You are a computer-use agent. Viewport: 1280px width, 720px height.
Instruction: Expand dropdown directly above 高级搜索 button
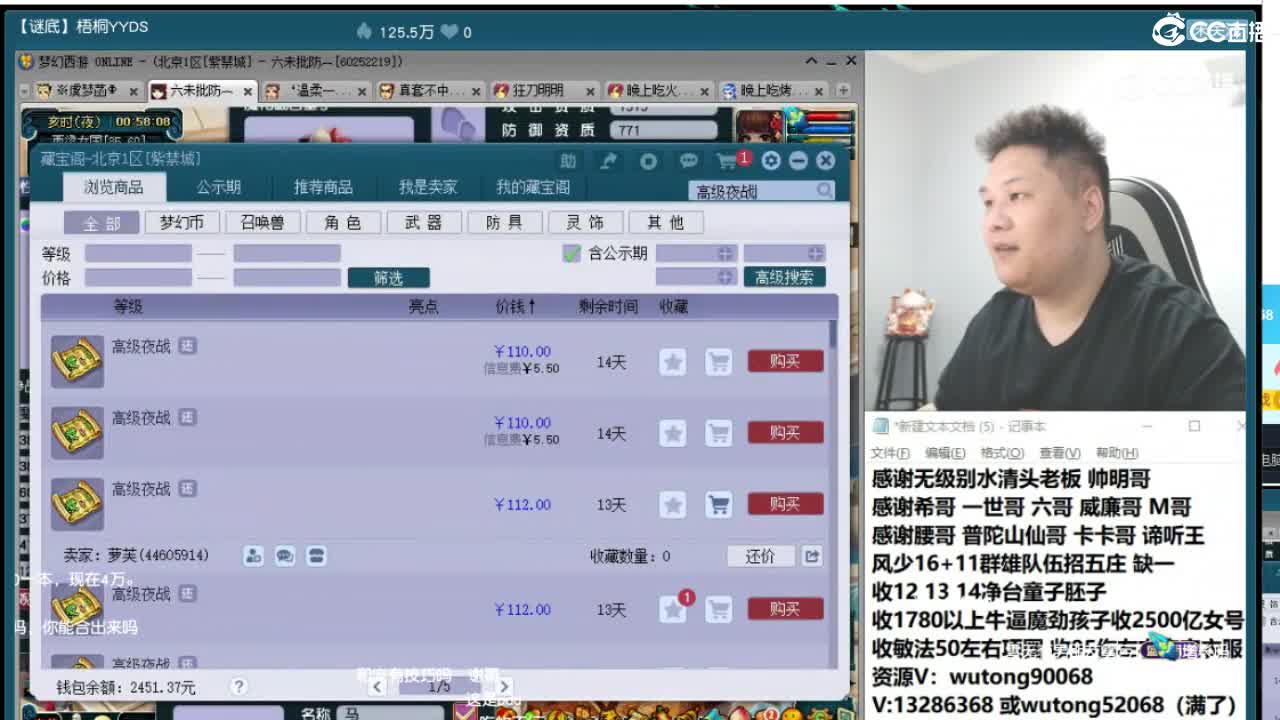click(x=784, y=253)
